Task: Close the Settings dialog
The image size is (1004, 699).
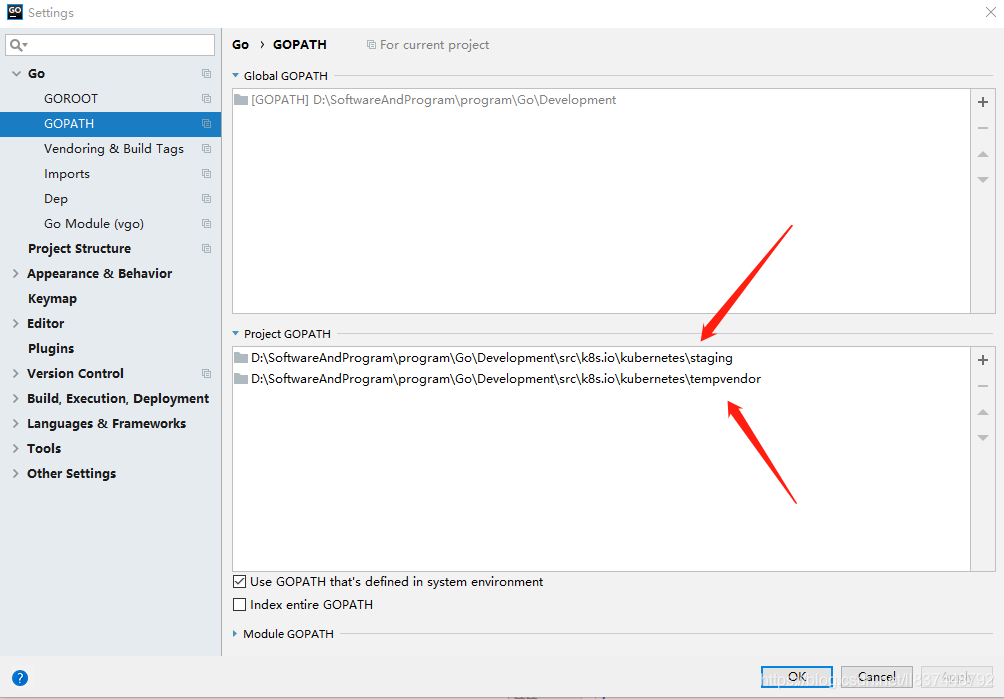Action: (x=990, y=12)
